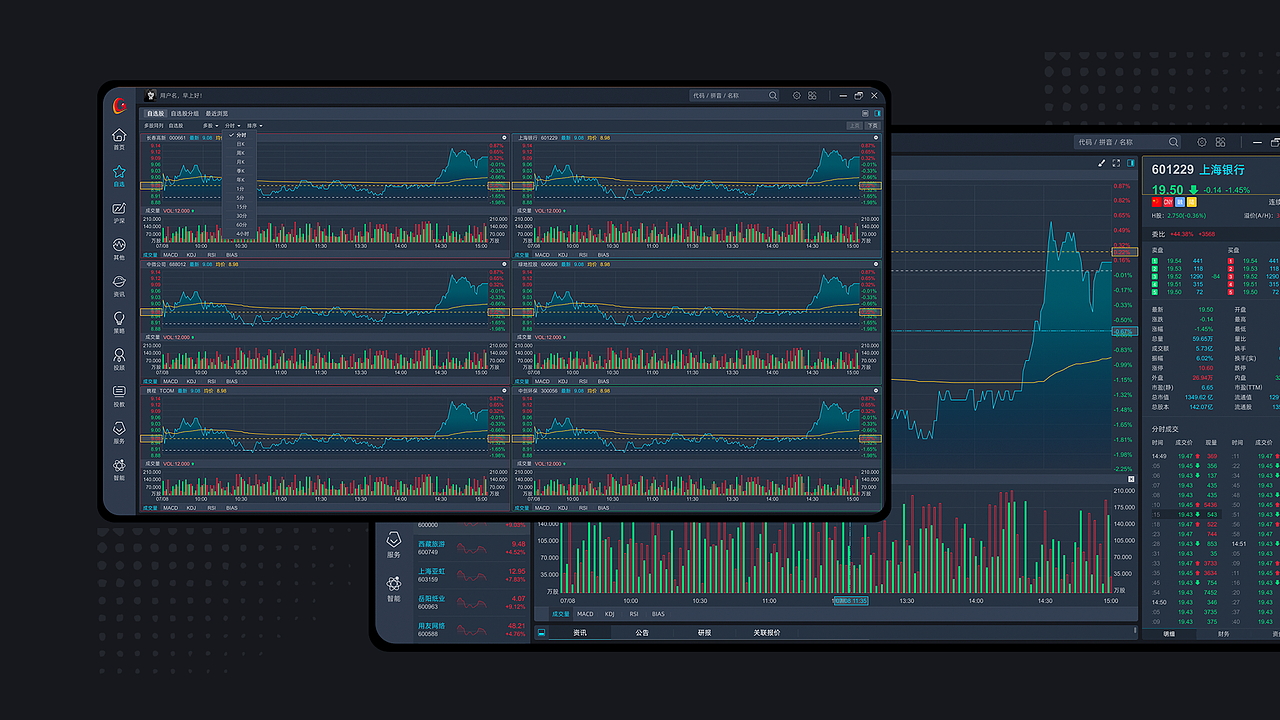Click the red app logo in front window

pyautogui.click(x=119, y=104)
